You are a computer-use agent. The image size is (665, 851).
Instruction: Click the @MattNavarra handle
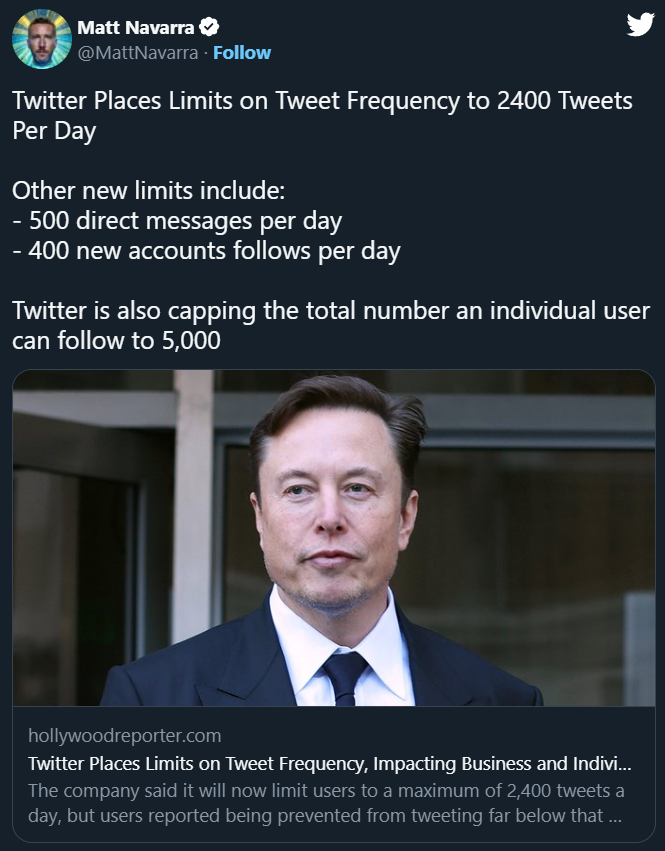coord(138,53)
